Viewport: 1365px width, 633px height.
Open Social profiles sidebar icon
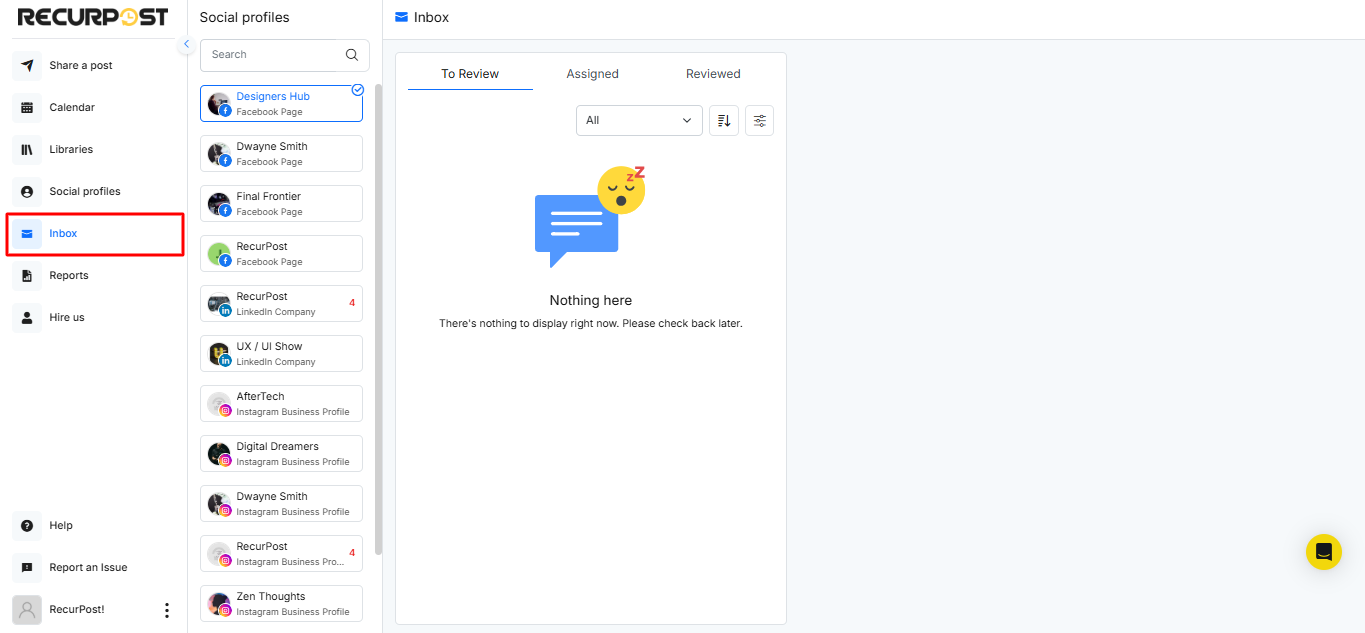(x=27, y=192)
